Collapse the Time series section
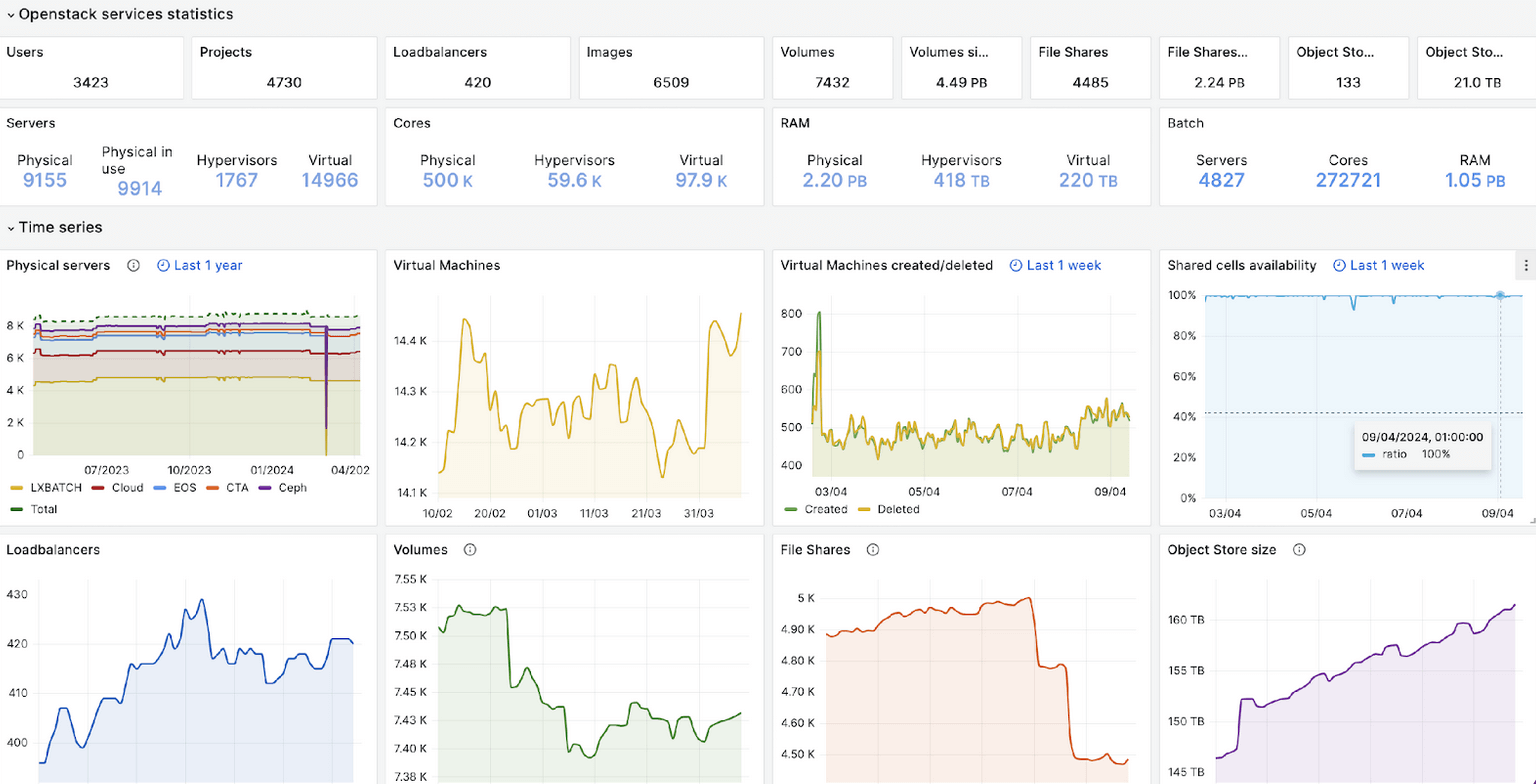Screen dimensions: 1536x784 point(11,227)
